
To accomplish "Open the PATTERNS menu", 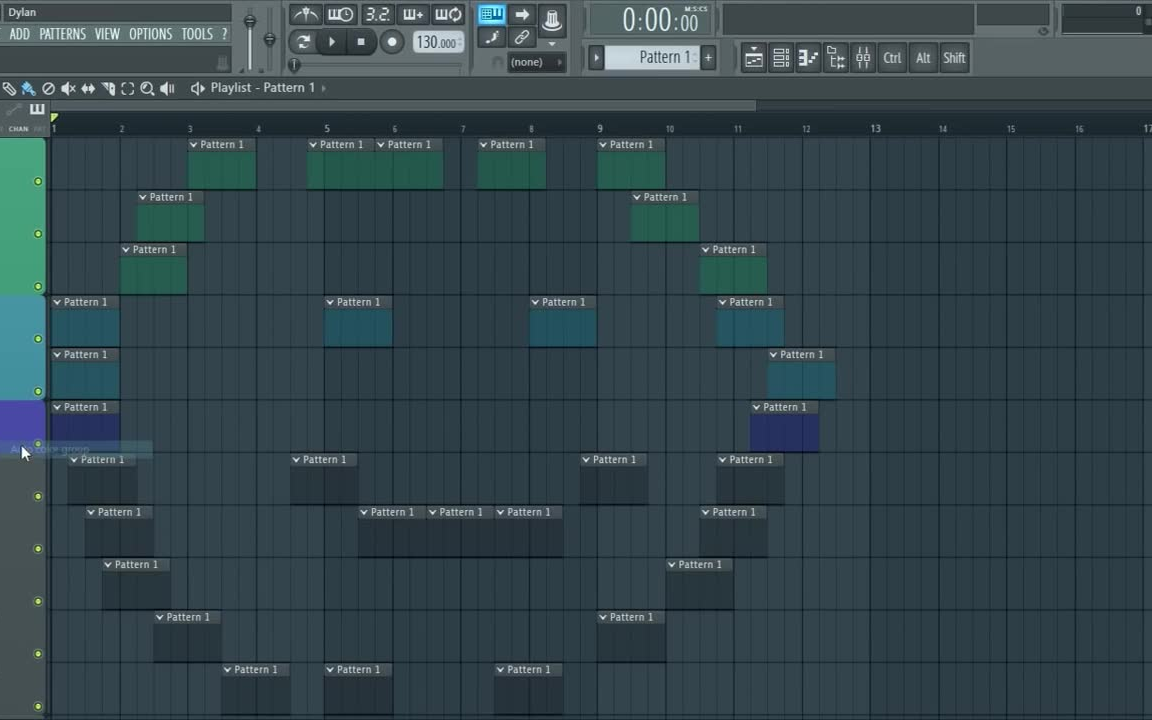I will tap(62, 33).
